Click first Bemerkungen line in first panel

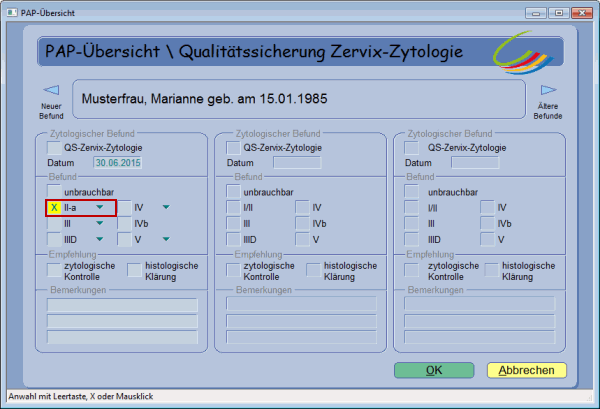point(122,303)
